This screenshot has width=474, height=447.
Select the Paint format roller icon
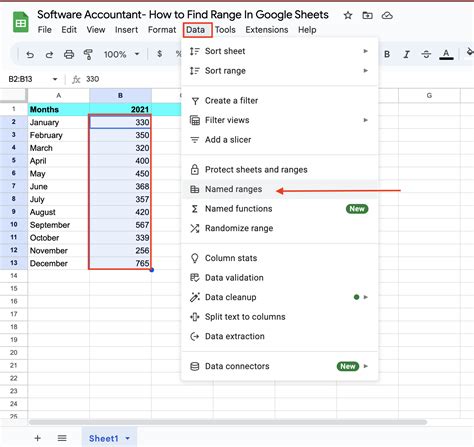click(x=88, y=54)
